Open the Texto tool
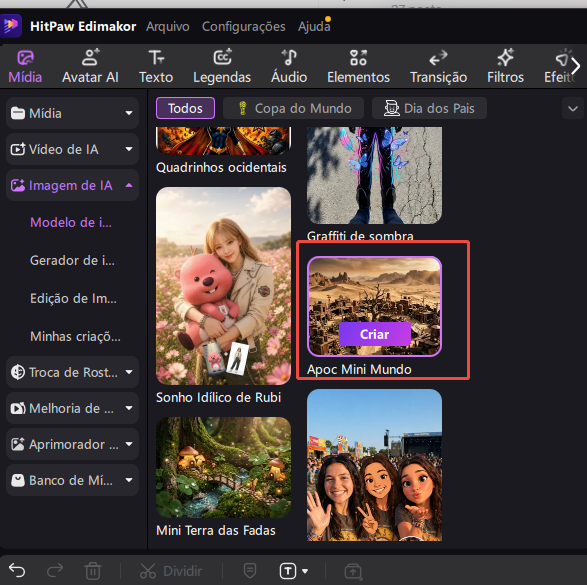The image size is (587, 585). tap(156, 67)
